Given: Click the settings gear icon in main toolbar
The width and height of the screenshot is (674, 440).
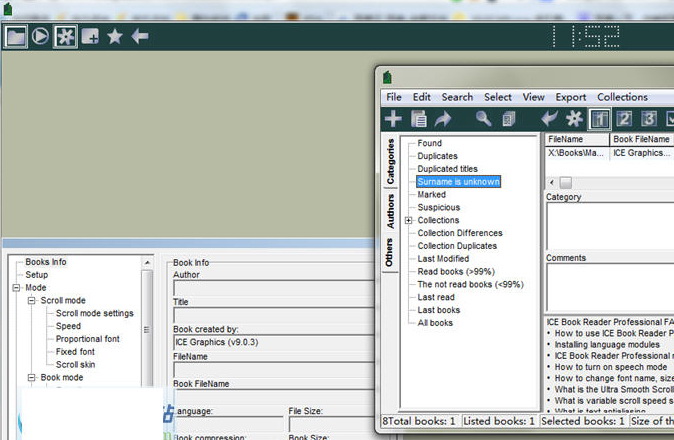Looking at the screenshot, I should click(x=65, y=37).
